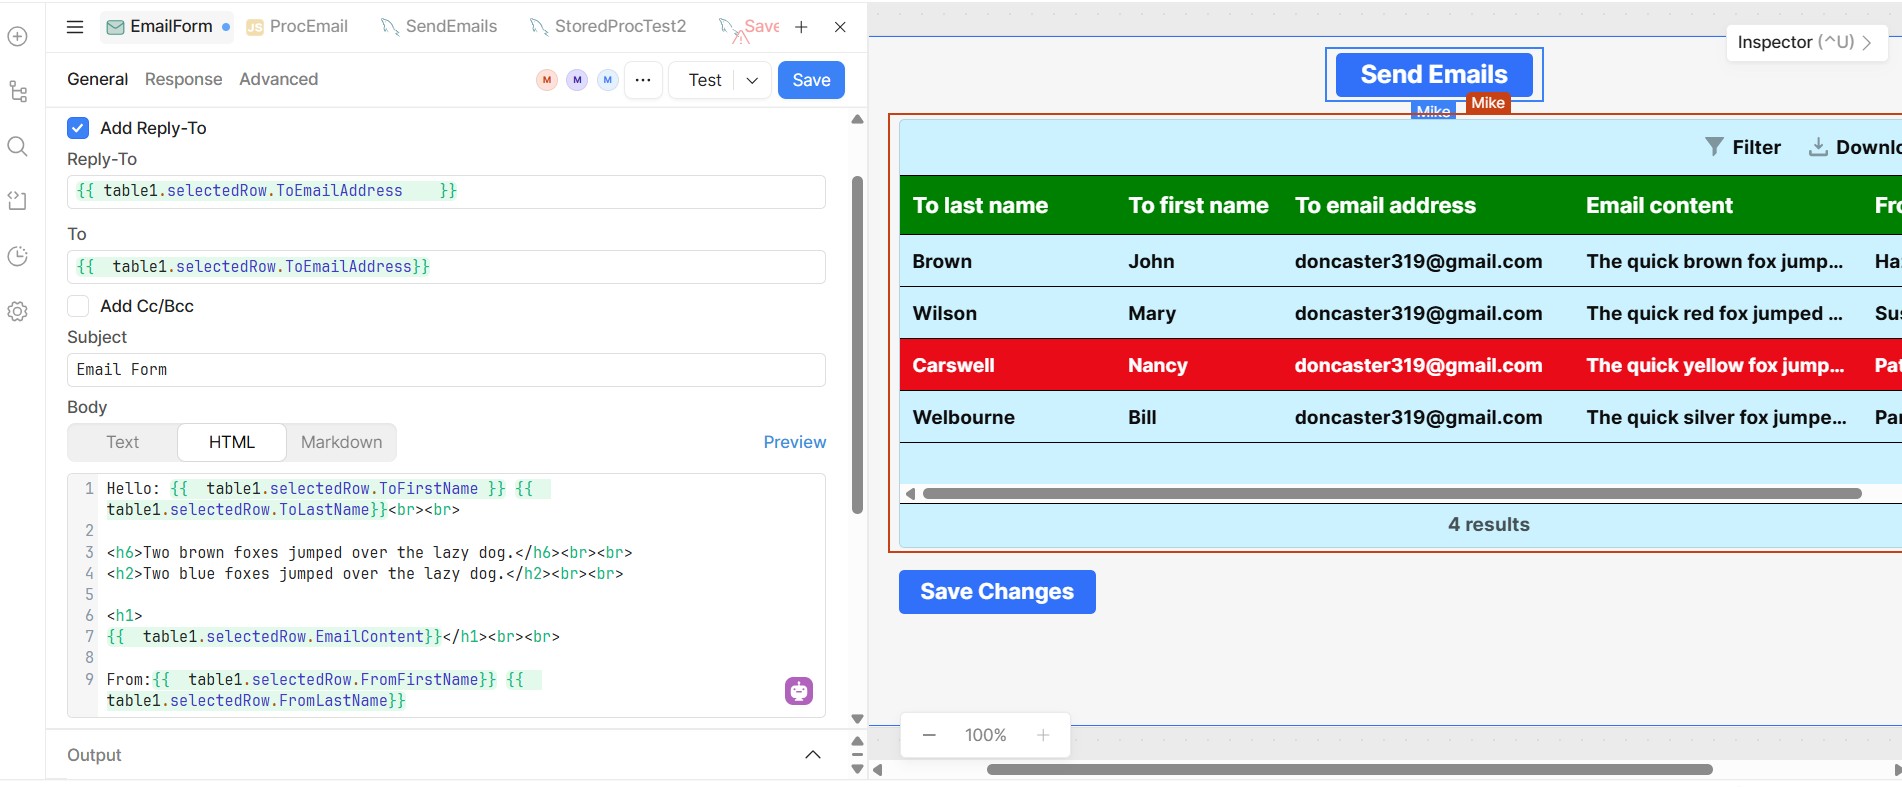Select Markdown body format

pos(341,442)
